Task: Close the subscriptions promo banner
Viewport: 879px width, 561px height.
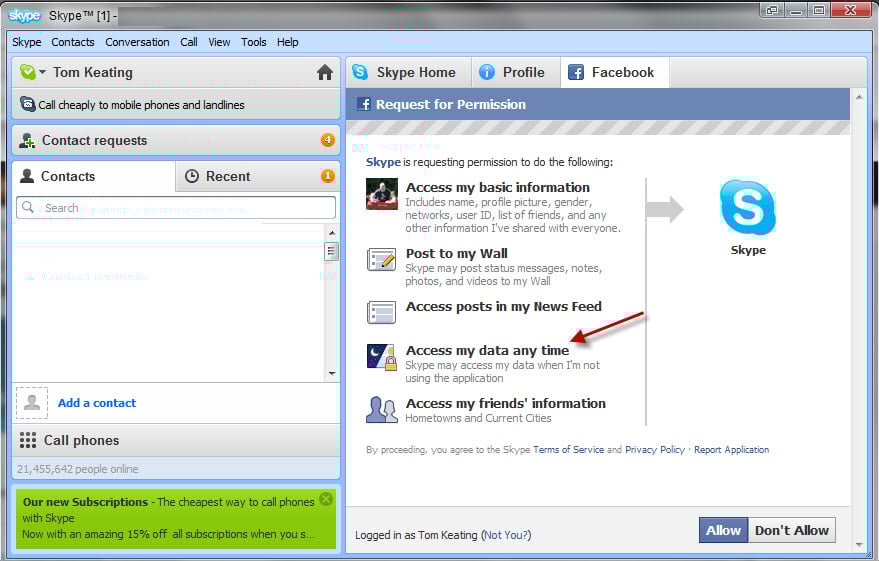Action: [326, 499]
